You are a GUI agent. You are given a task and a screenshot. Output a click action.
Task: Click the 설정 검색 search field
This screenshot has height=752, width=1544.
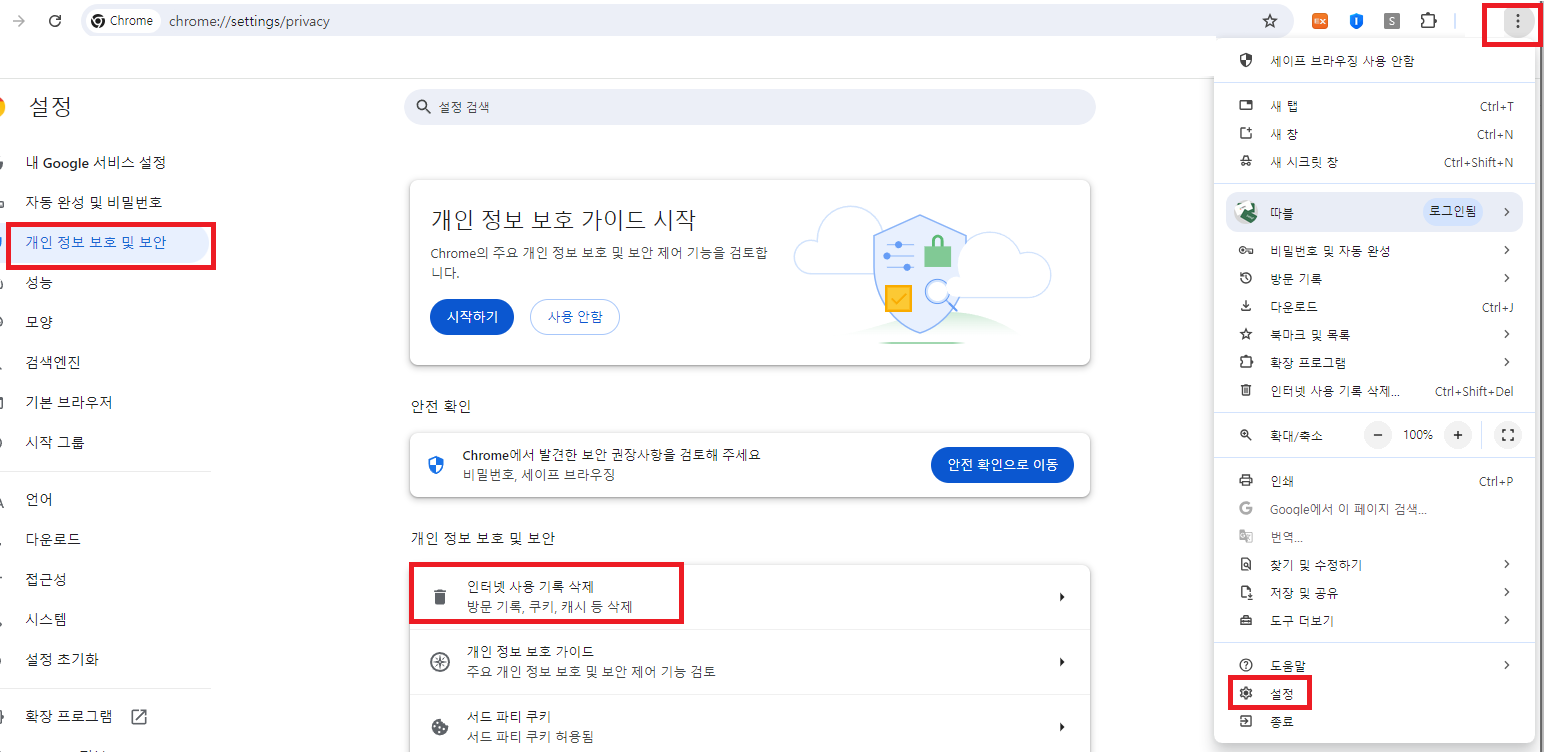pos(750,107)
